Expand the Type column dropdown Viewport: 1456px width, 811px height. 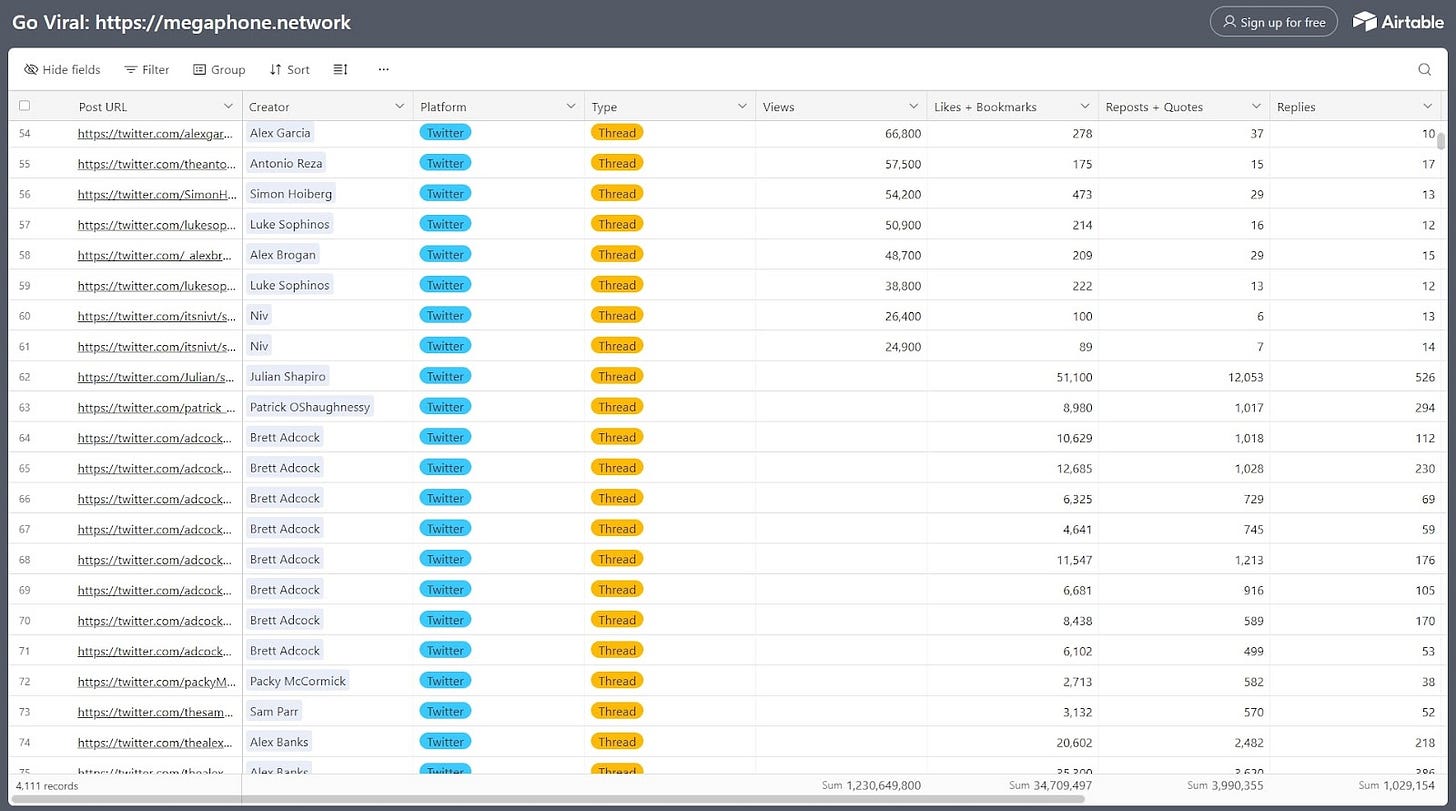point(742,107)
